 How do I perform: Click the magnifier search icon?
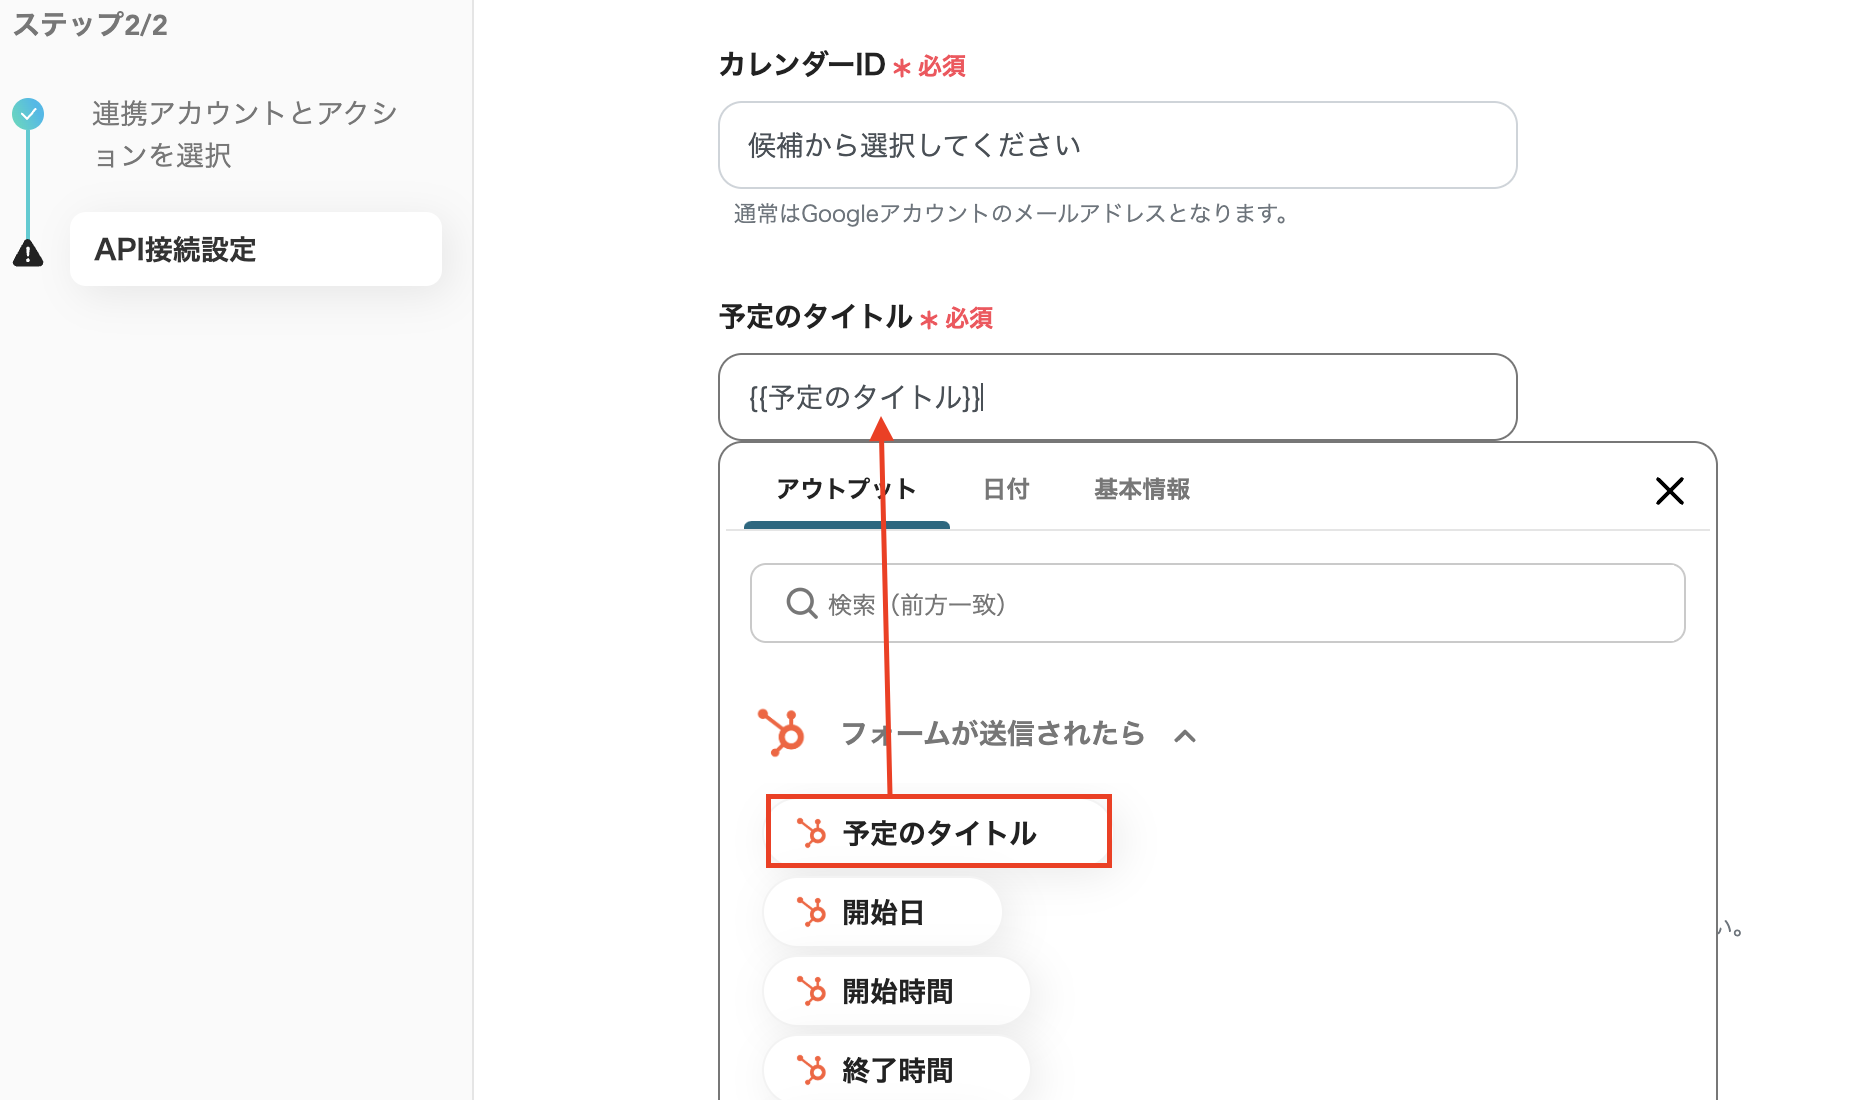point(801,603)
